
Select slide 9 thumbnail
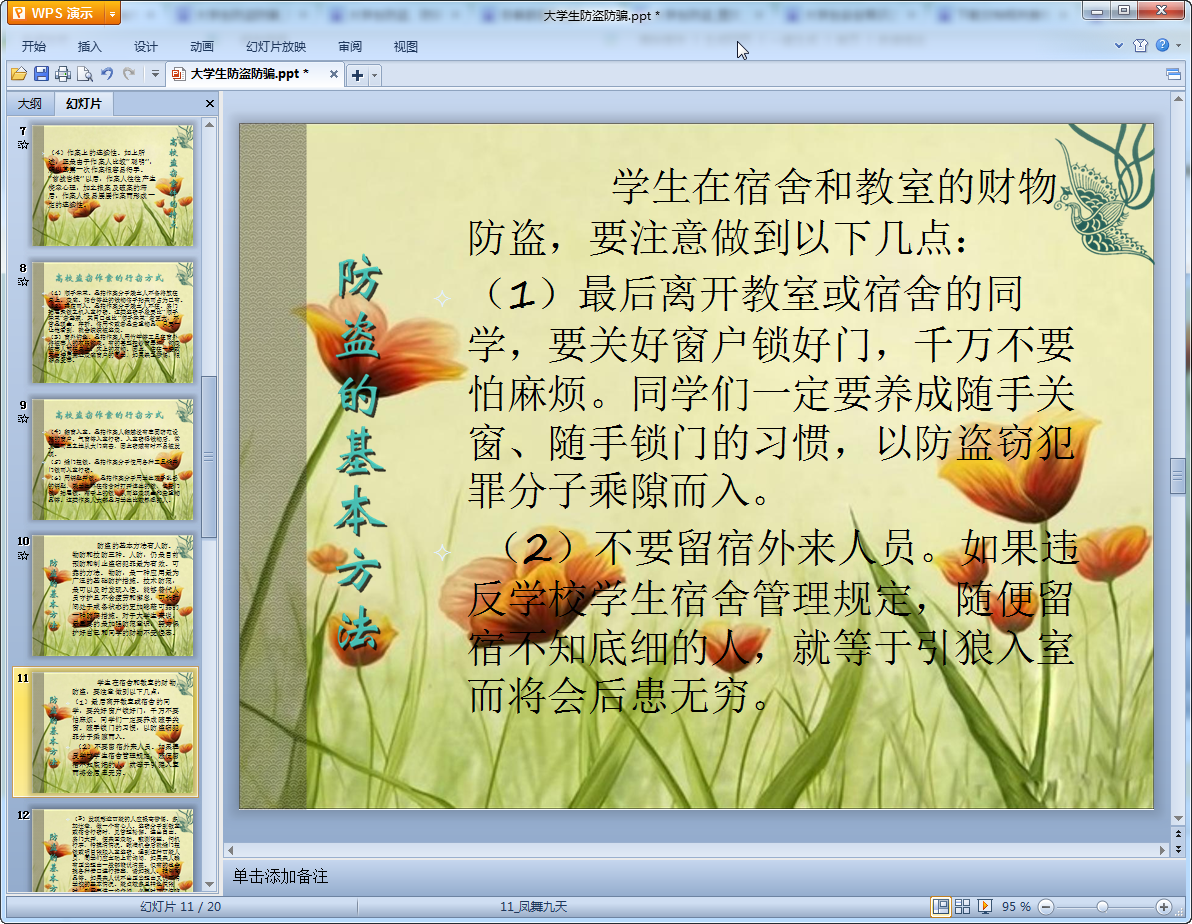tap(113, 459)
